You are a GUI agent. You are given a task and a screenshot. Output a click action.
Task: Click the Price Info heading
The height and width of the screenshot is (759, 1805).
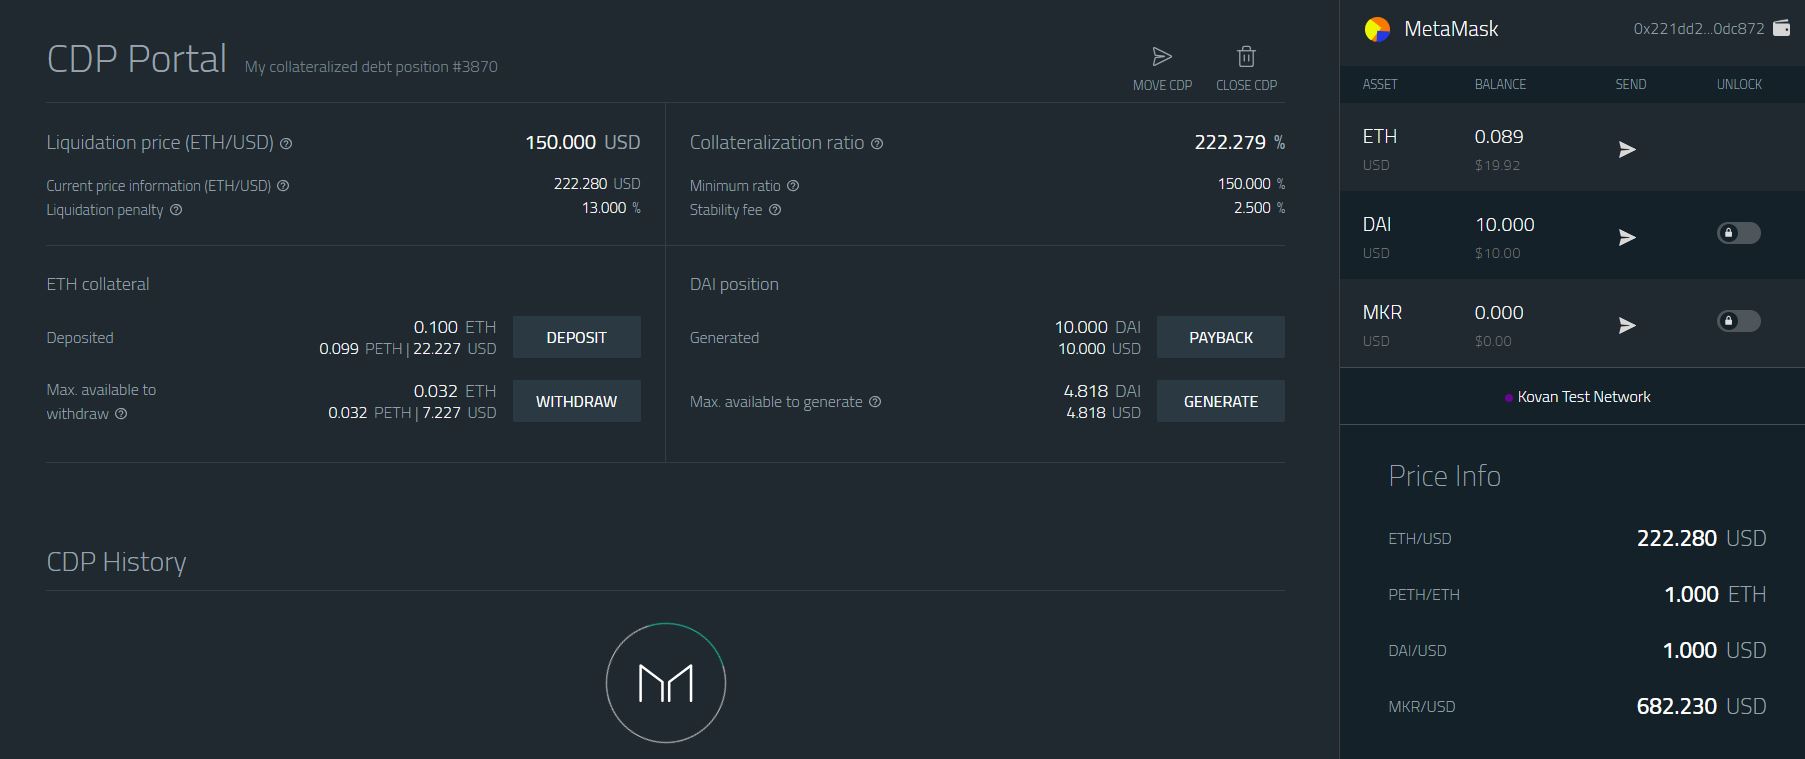coord(1444,476)
